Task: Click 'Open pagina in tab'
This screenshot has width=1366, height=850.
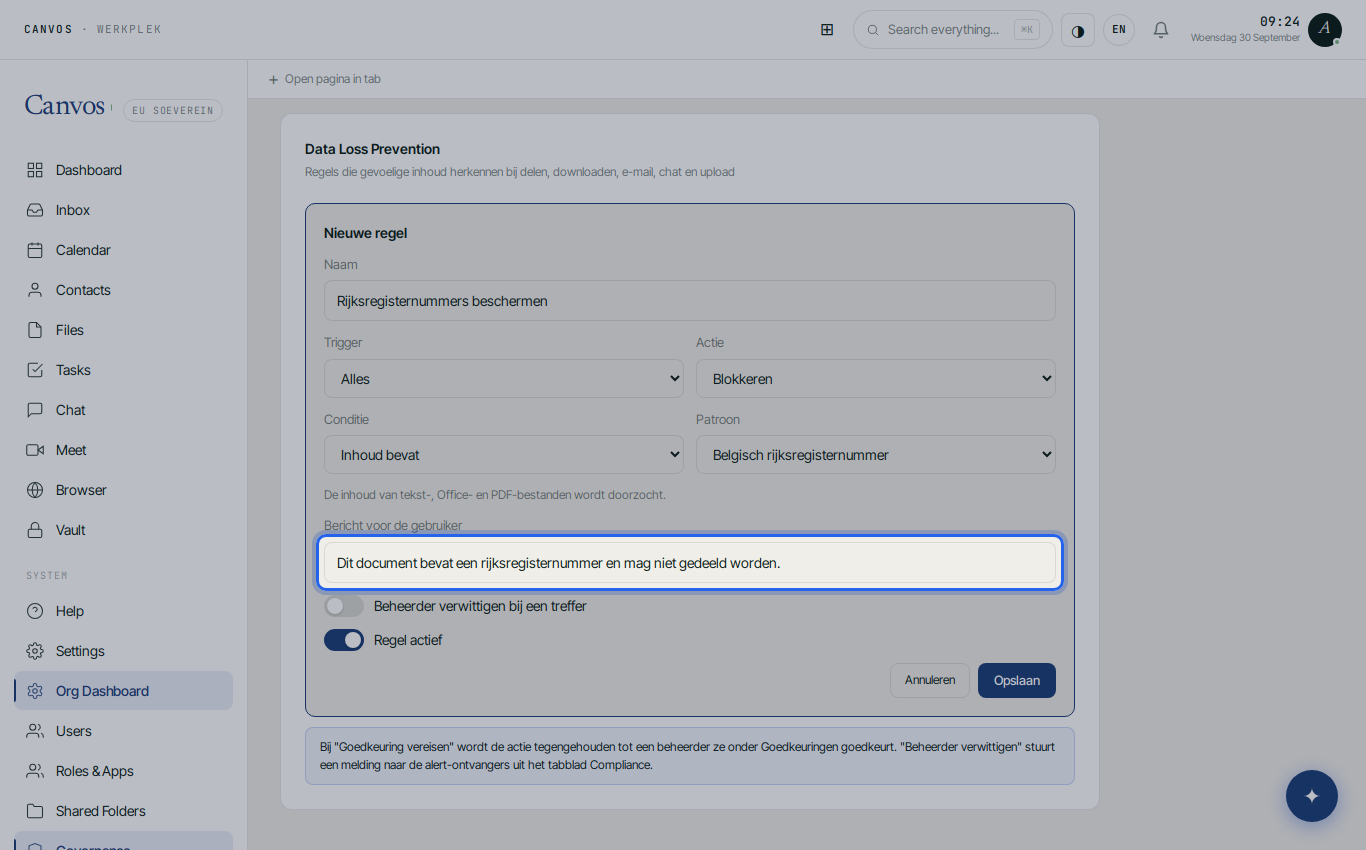Action: (325, 79)
